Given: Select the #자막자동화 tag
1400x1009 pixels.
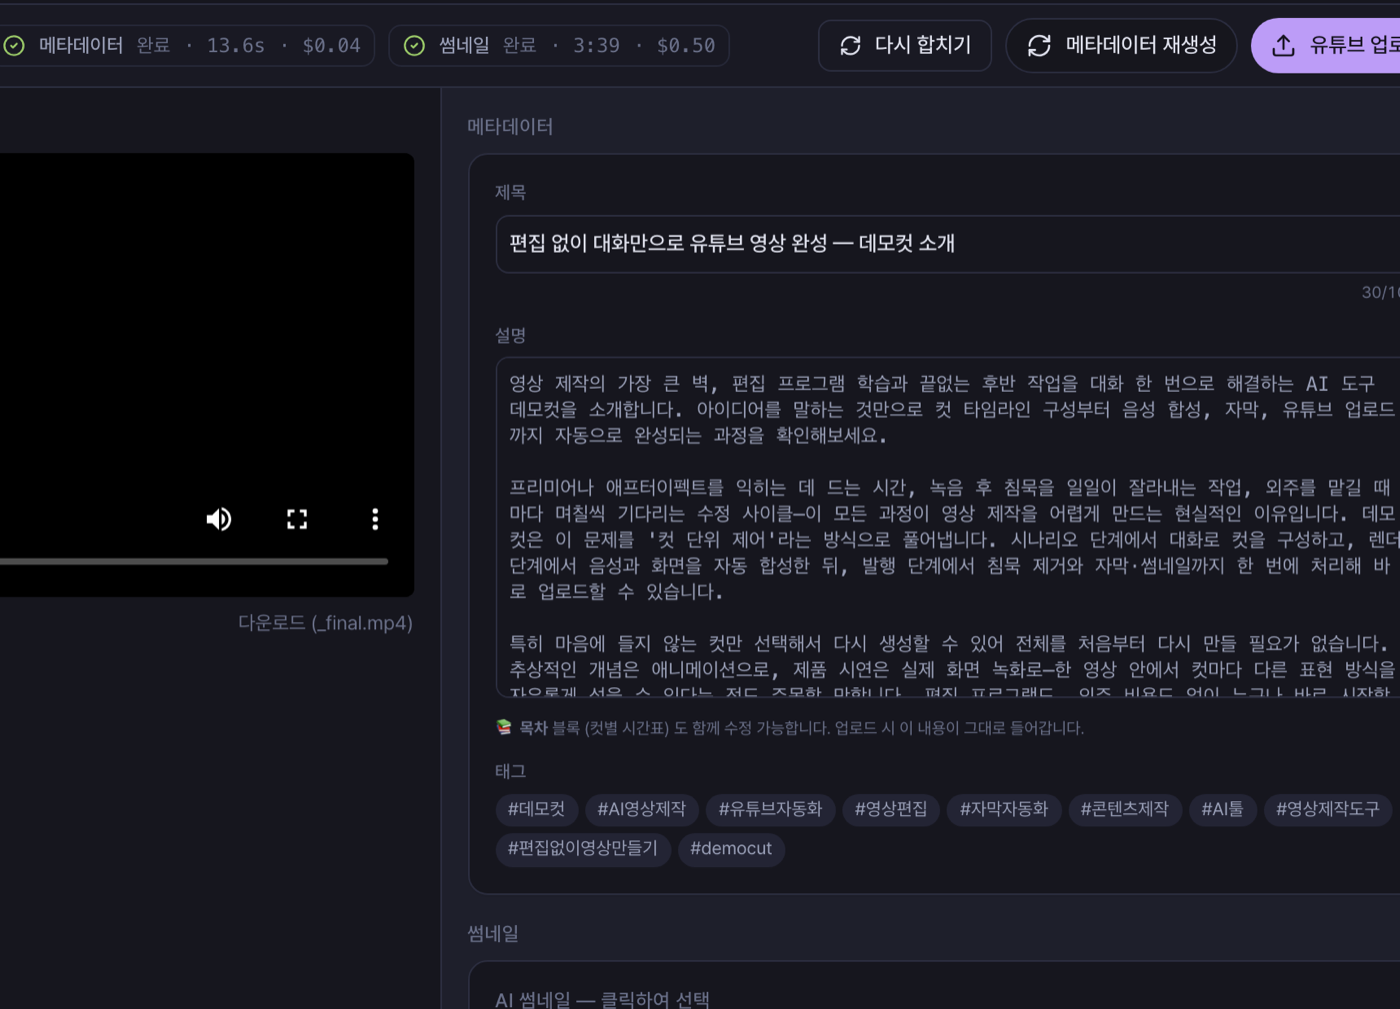Looking at the screenshot, I should point(1004,809).
